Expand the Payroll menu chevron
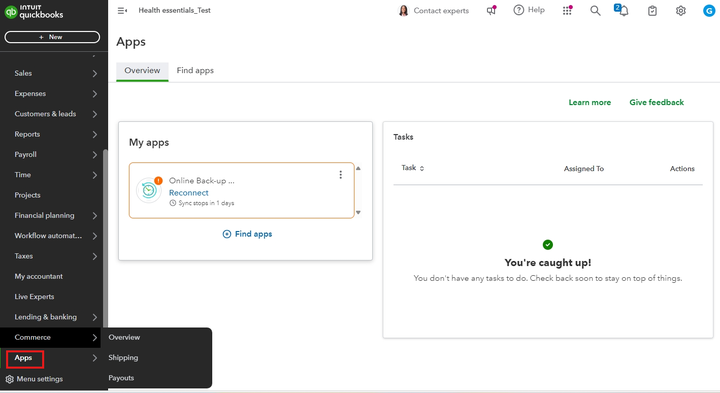The width and height of the screenshot is (720, 393). (95, 155)
